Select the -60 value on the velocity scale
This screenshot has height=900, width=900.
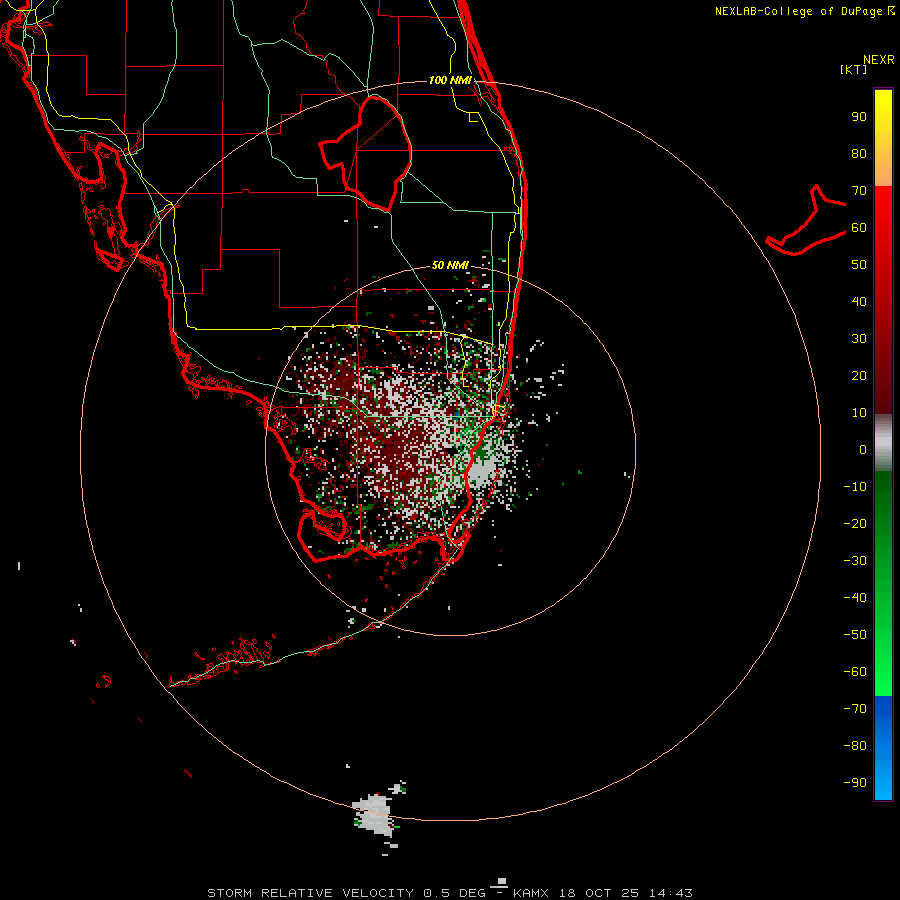[x=855, y=672]
